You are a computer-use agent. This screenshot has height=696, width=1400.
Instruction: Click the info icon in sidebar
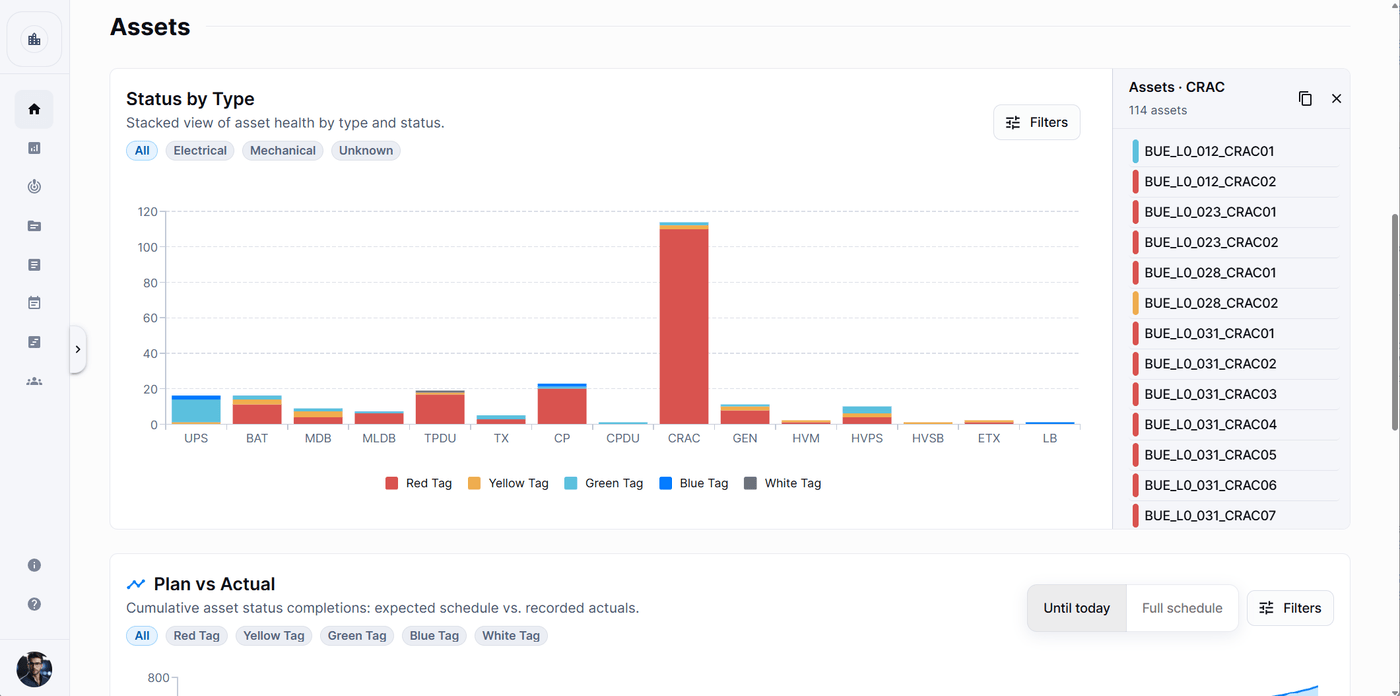(34, 565)
